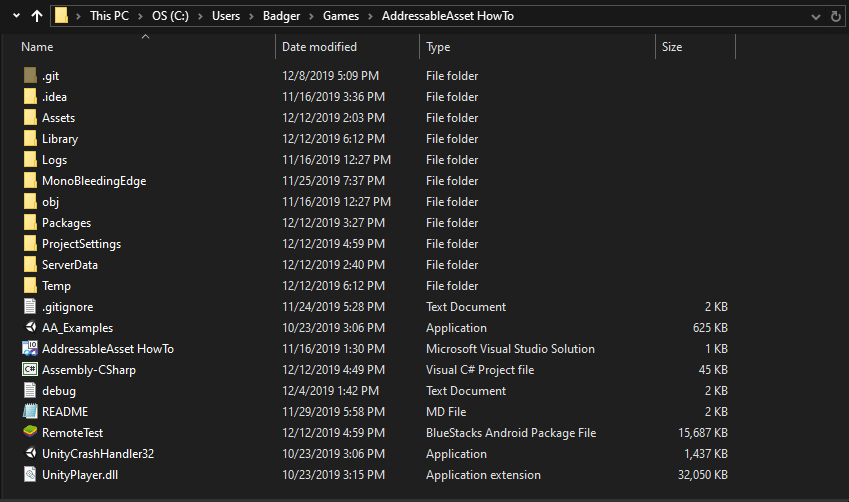The width and height of the screenshot is (849, 502).
Task: Select the .gitignore text document icon
Action: coord(30,307)
